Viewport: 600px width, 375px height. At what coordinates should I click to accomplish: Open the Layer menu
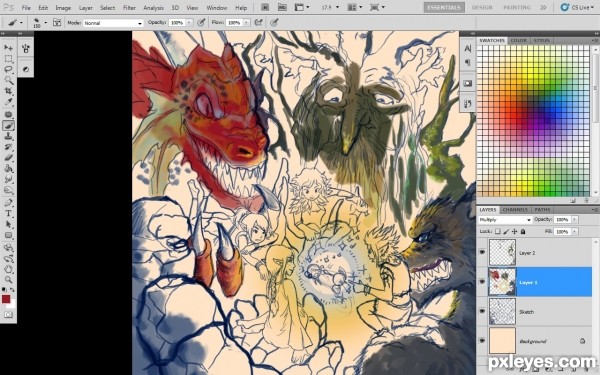click(85, 8)
